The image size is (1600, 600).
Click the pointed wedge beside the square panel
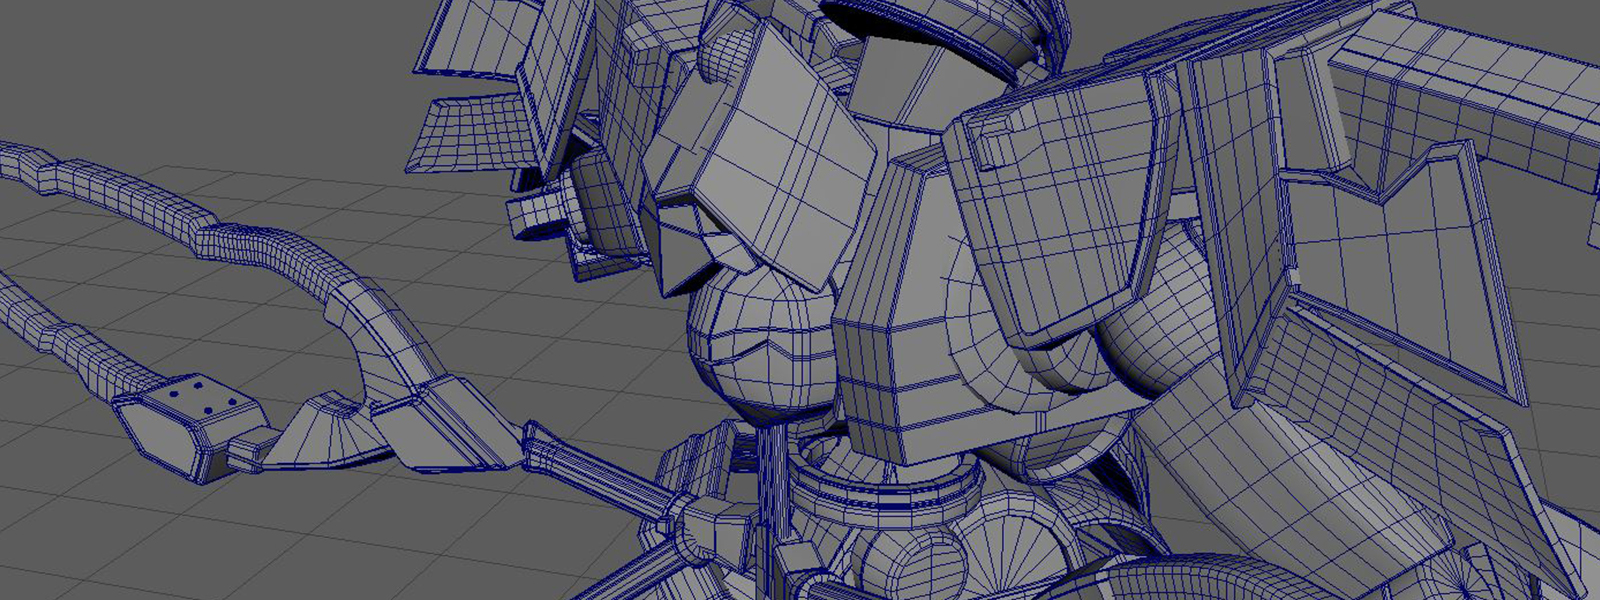pyautogui.click(x=690, y=250)
